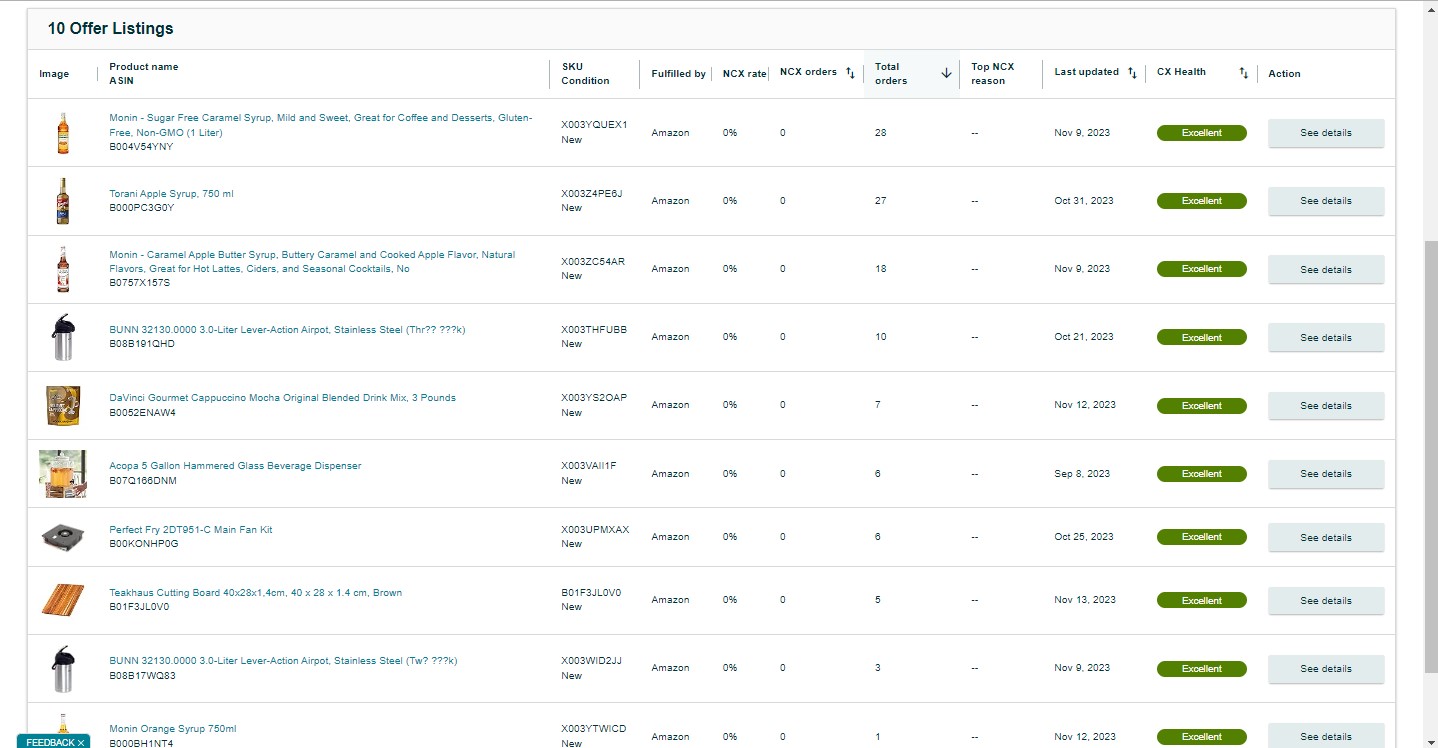Click the Product name ASIN column header

point(144,74)
